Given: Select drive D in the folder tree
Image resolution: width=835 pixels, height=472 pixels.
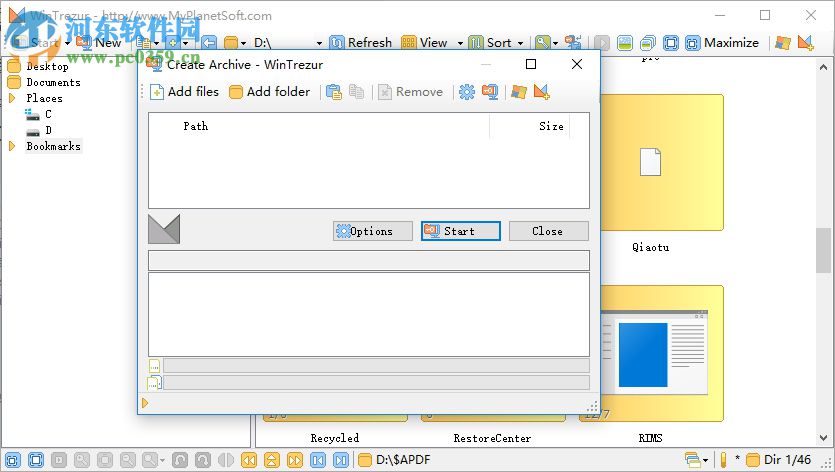Looking at the screenshot, I should click(x=48, y=130).
